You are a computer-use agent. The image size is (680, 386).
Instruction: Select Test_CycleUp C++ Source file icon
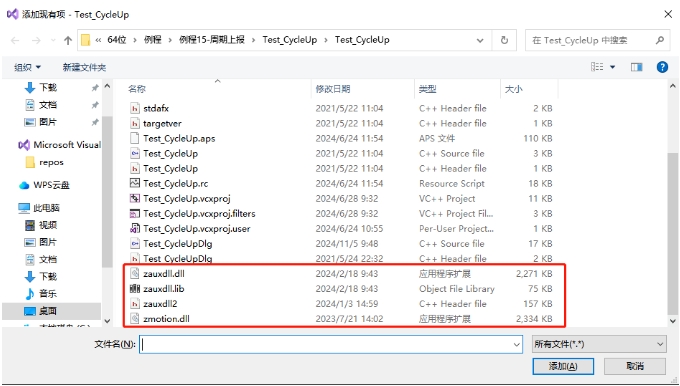[135, 153]
